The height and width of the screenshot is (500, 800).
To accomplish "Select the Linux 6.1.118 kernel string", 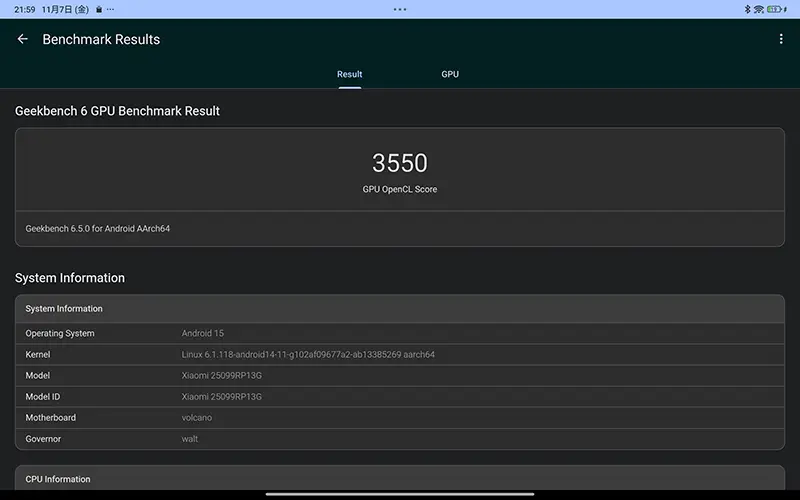I will (x=308, y=354).
